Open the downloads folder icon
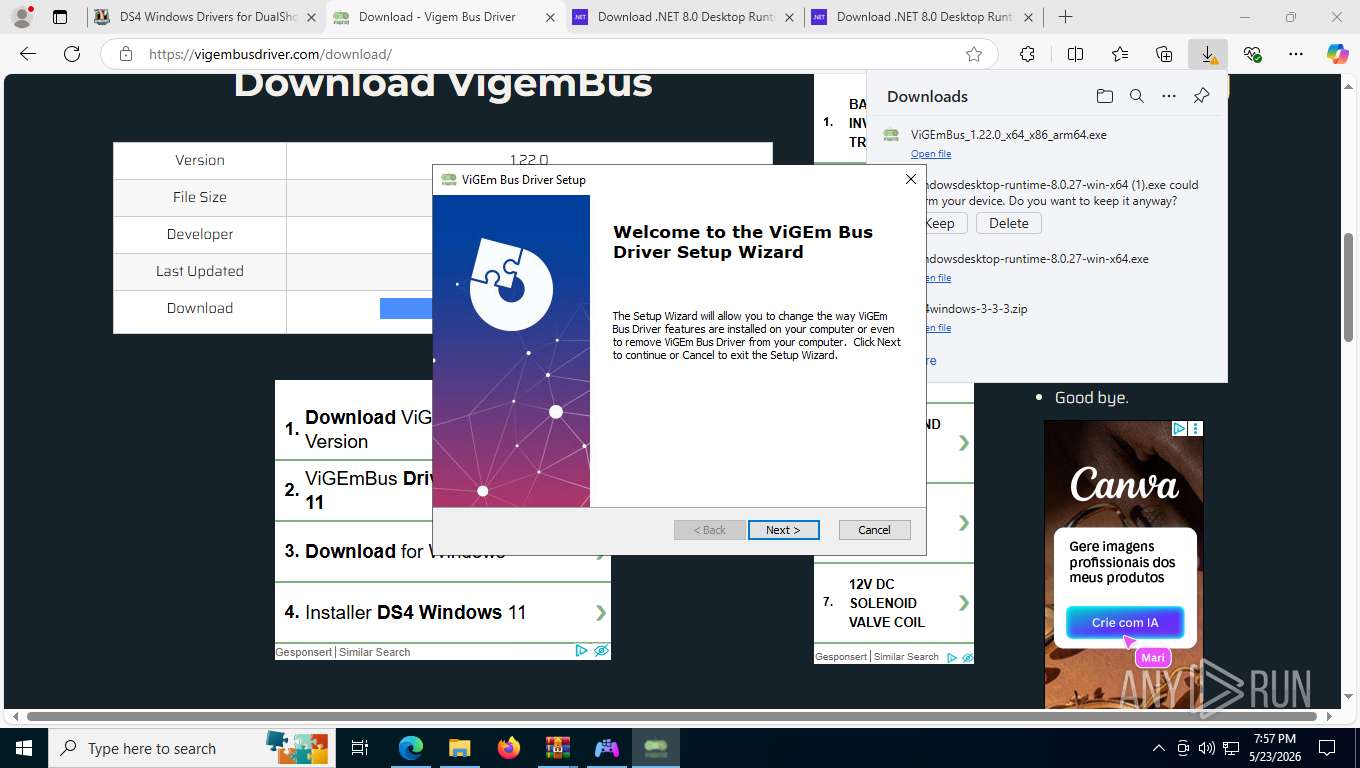 [1104, 96]
